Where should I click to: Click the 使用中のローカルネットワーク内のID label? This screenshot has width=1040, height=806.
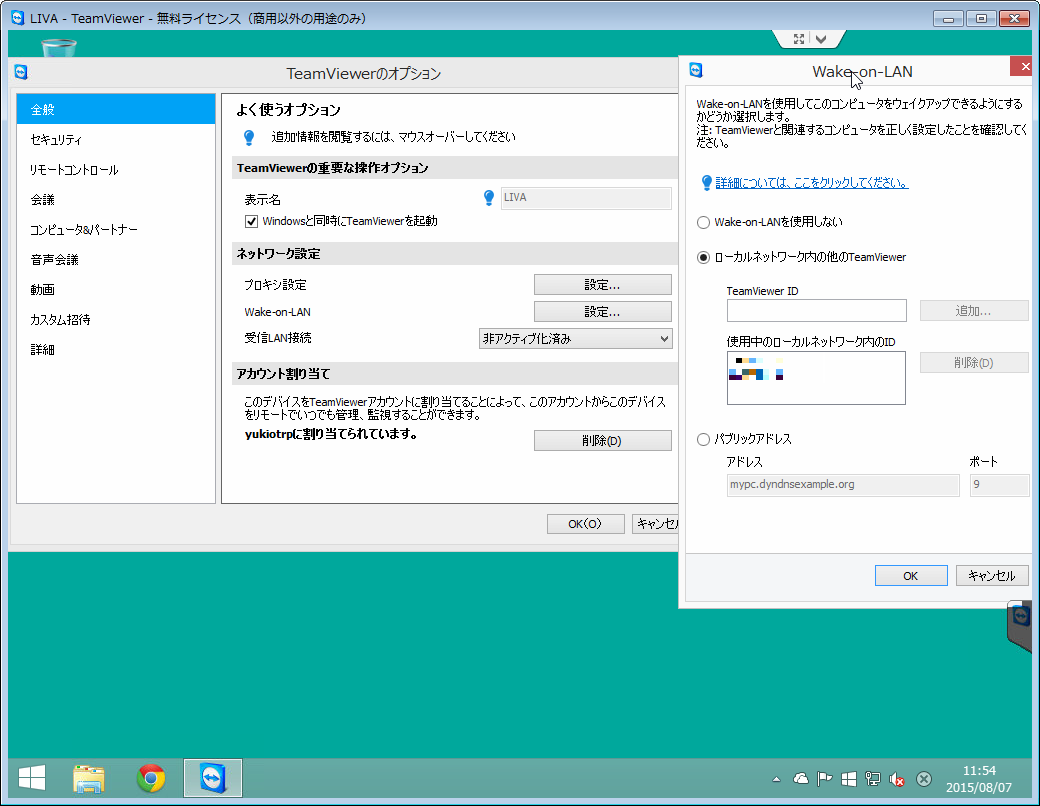point(811,342)
